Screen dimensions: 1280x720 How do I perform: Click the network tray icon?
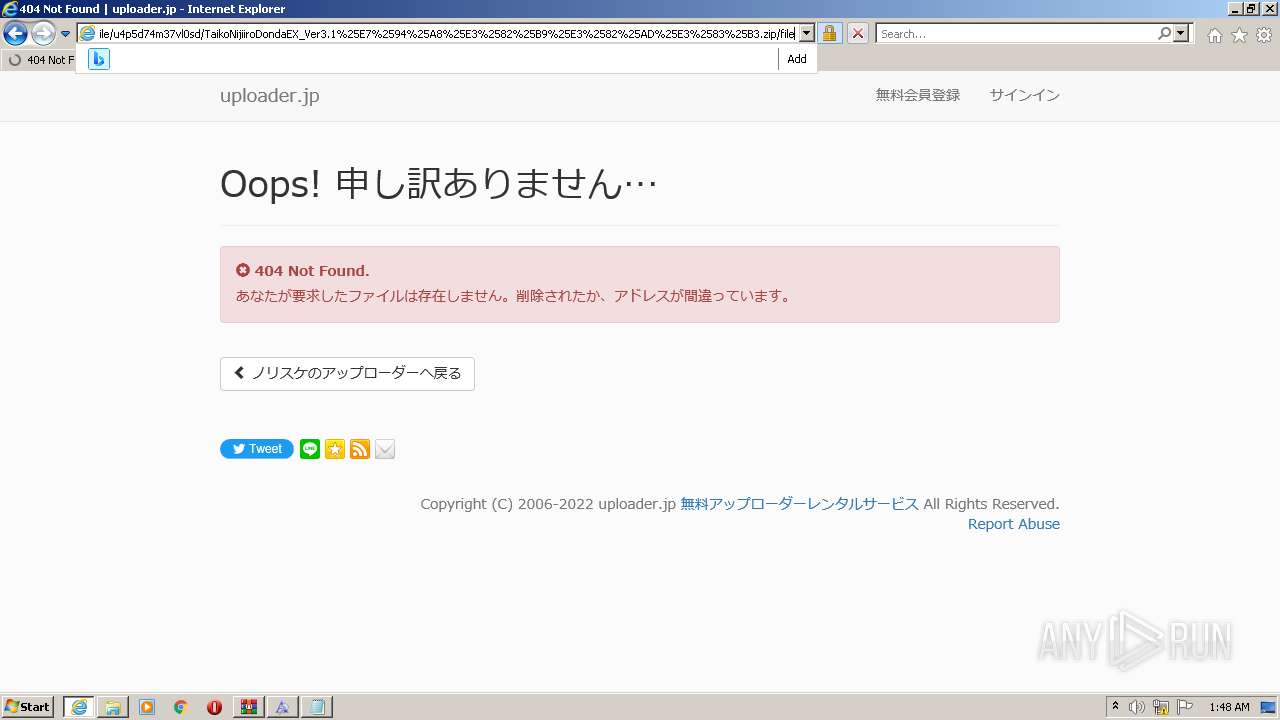tap(1161, 707)
